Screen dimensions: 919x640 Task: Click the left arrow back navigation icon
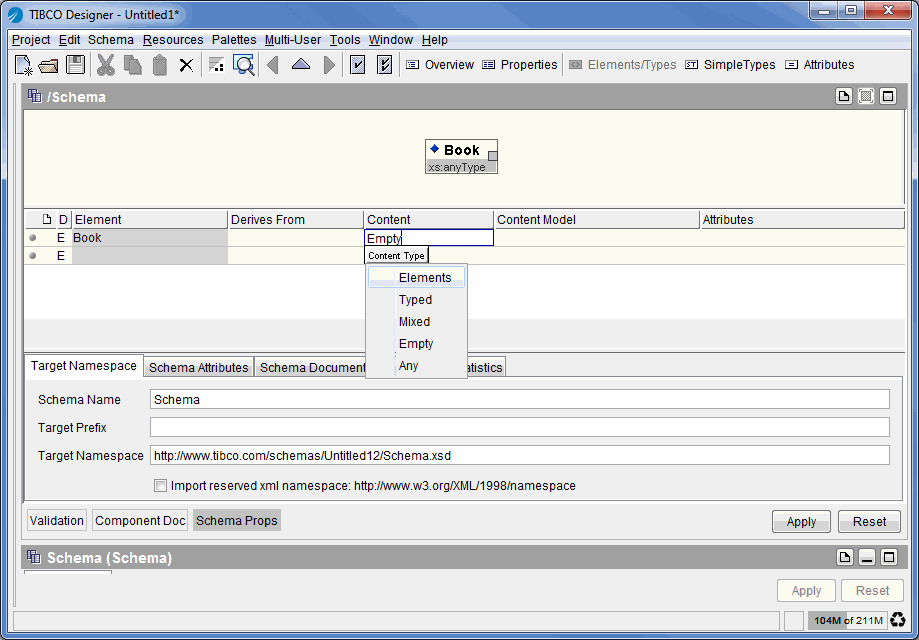(x=272, y=65)
